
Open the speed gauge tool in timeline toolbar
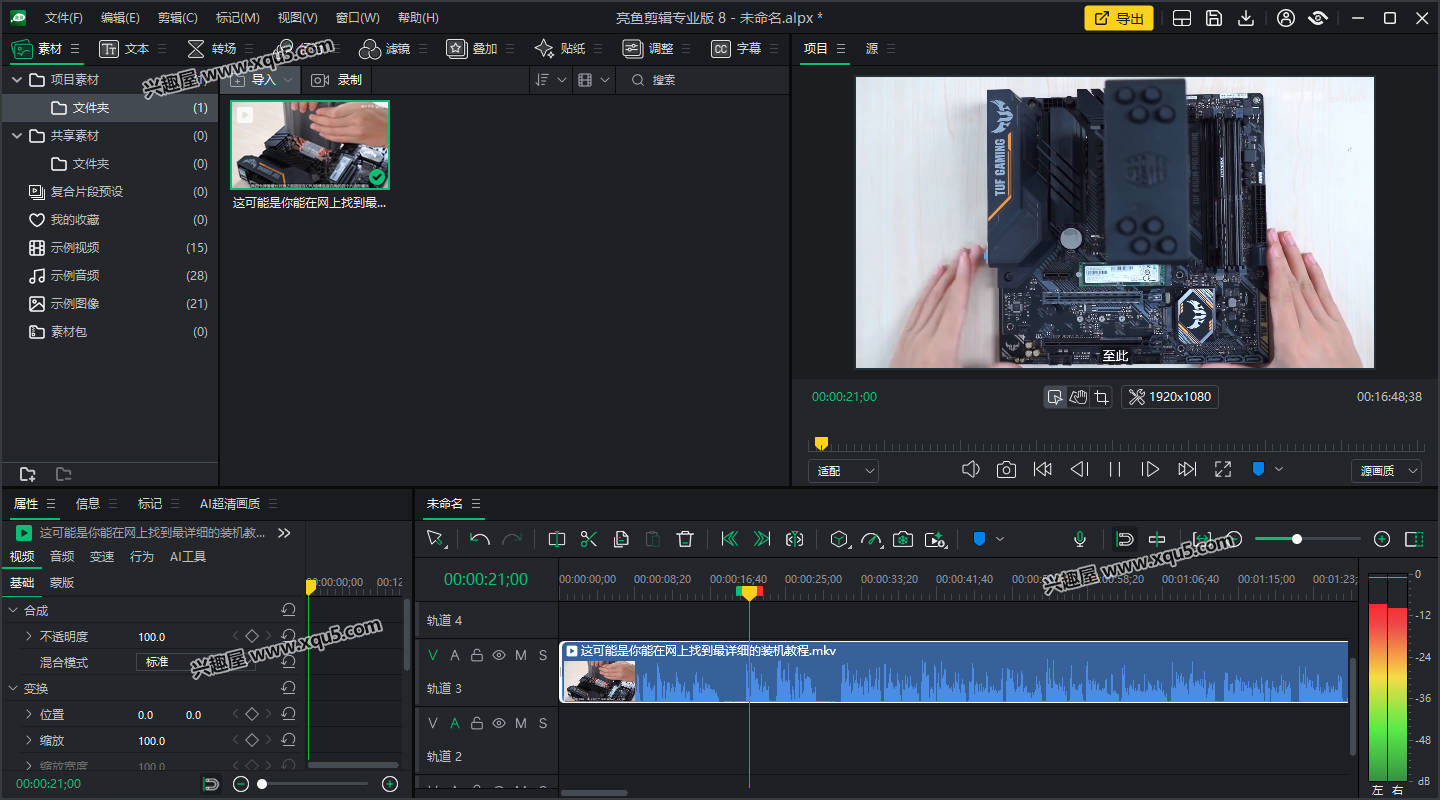(872, 539)
